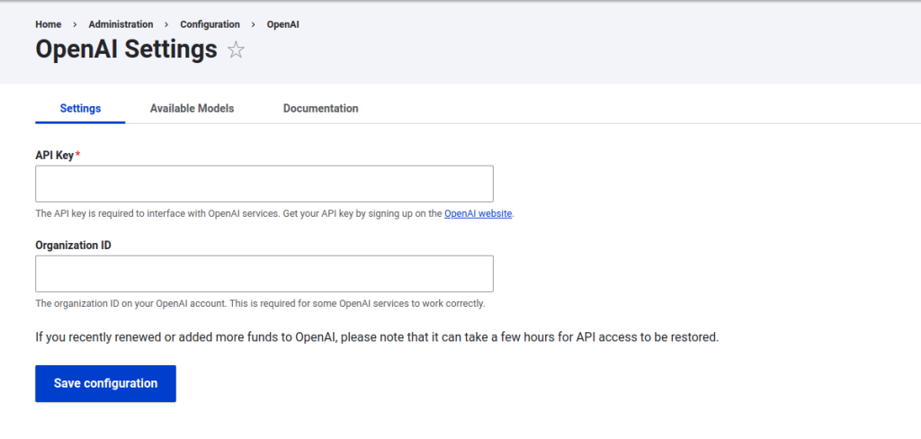Click the notice about renewed OpenAI funds
The width and height of the screenshot is (921, 439).
point(377,337)
